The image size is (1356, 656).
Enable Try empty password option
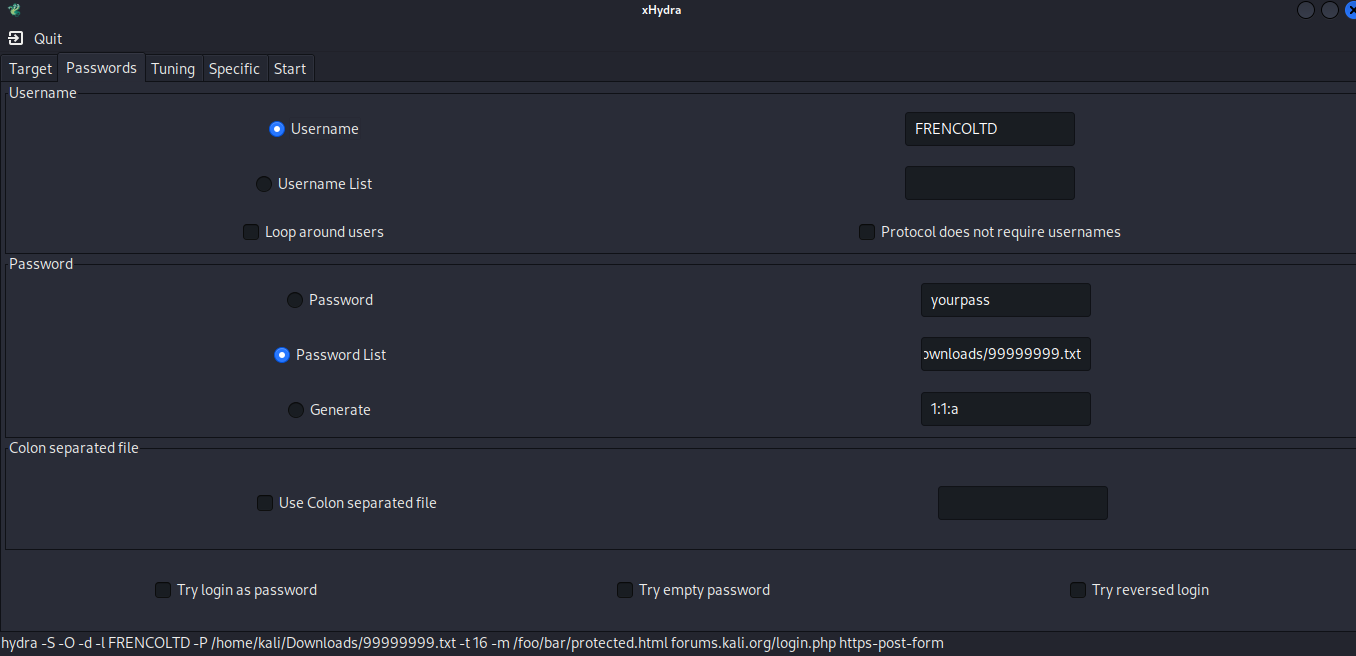click(625, 590)
